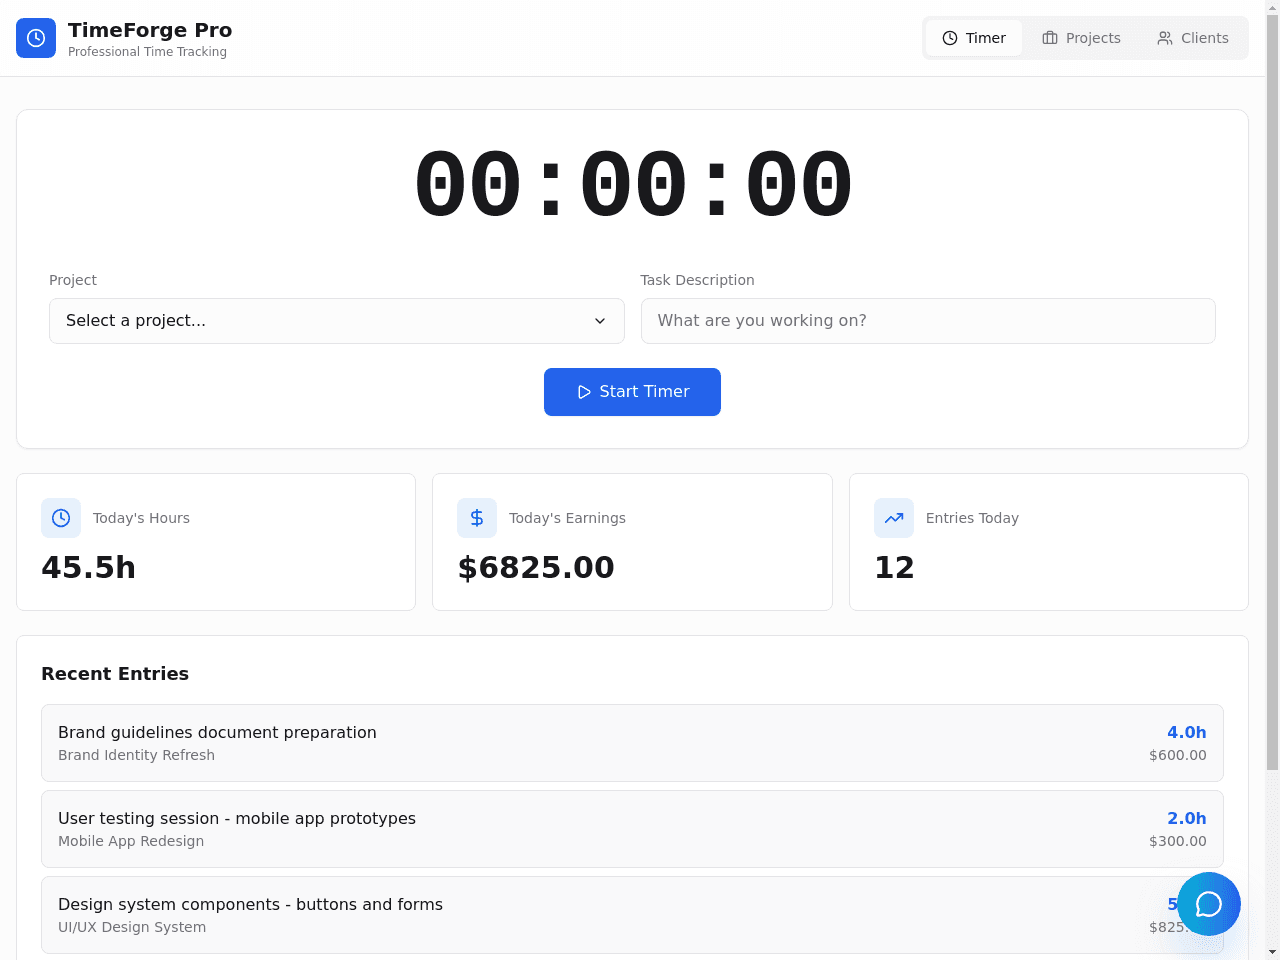Click the $600.00 entry amount
The height and width of the screenshot is (960, 1280).
click(1178, 755)
